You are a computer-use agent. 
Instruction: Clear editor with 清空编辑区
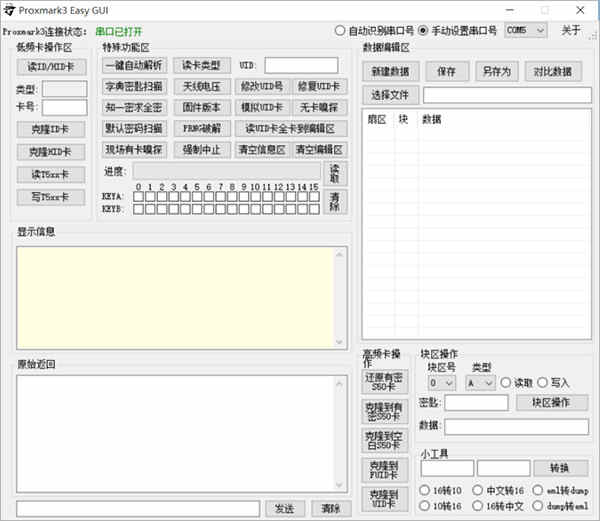pos(320,150)
